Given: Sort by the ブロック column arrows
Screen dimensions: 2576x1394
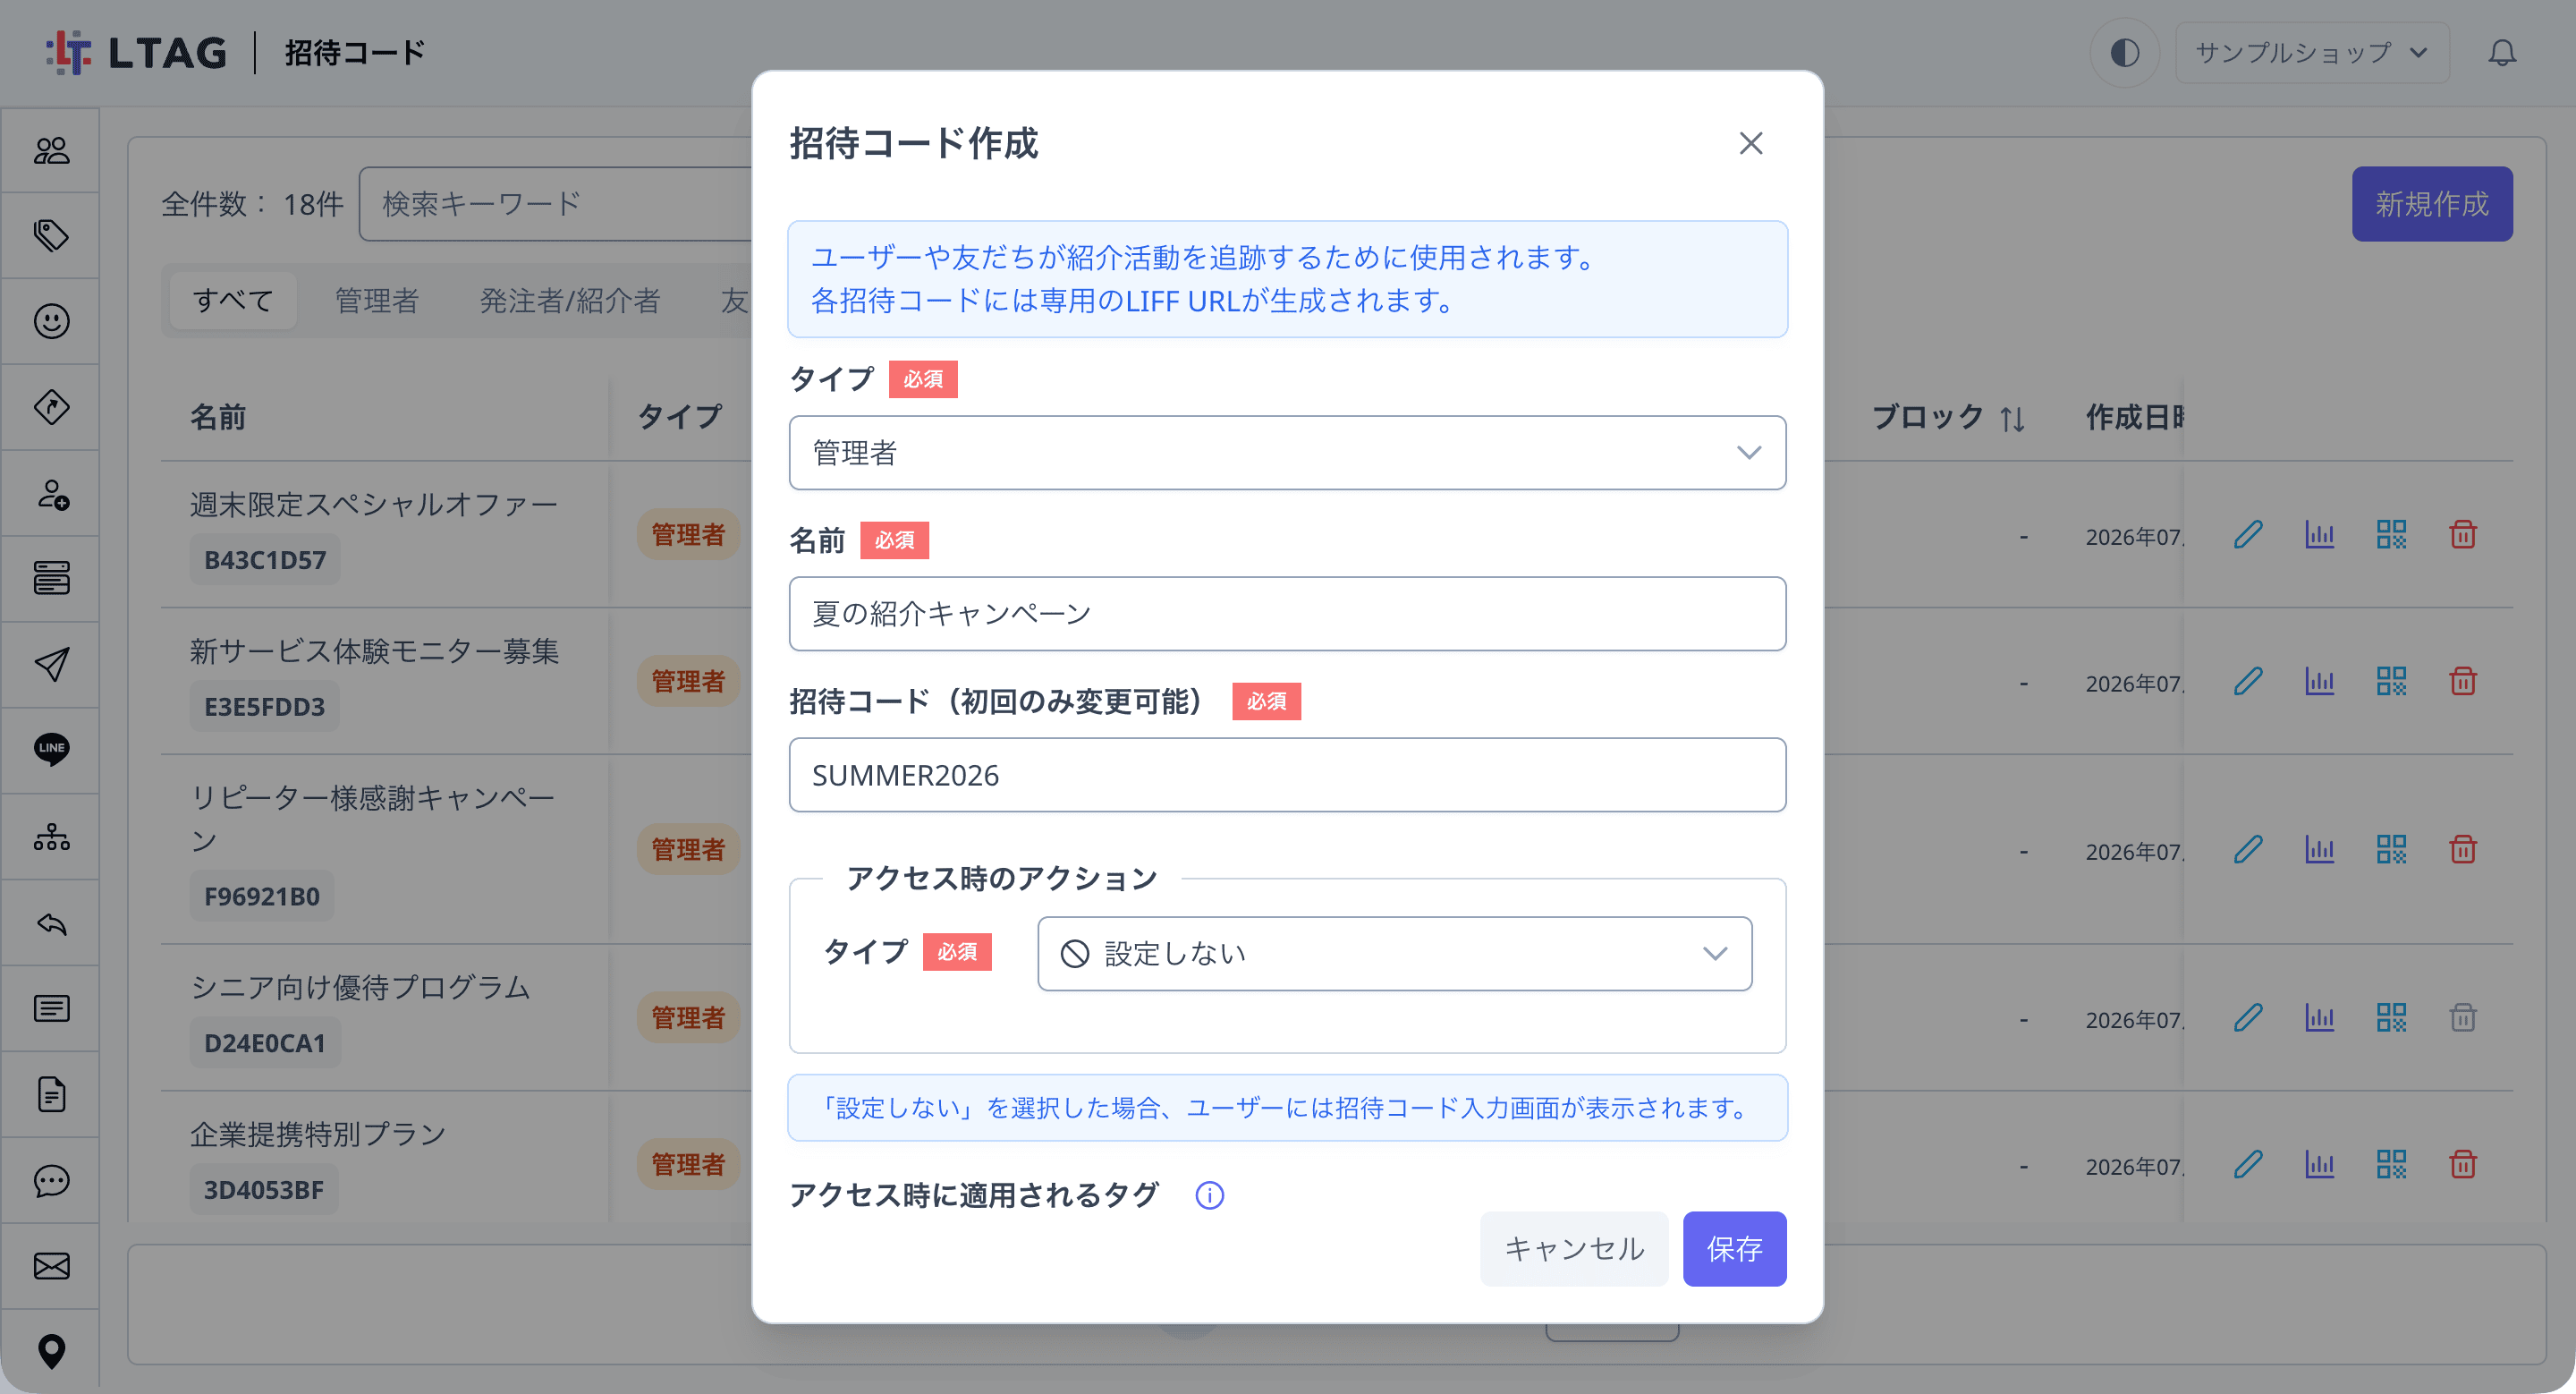Looking at the screenshot, I should 2012,418.
